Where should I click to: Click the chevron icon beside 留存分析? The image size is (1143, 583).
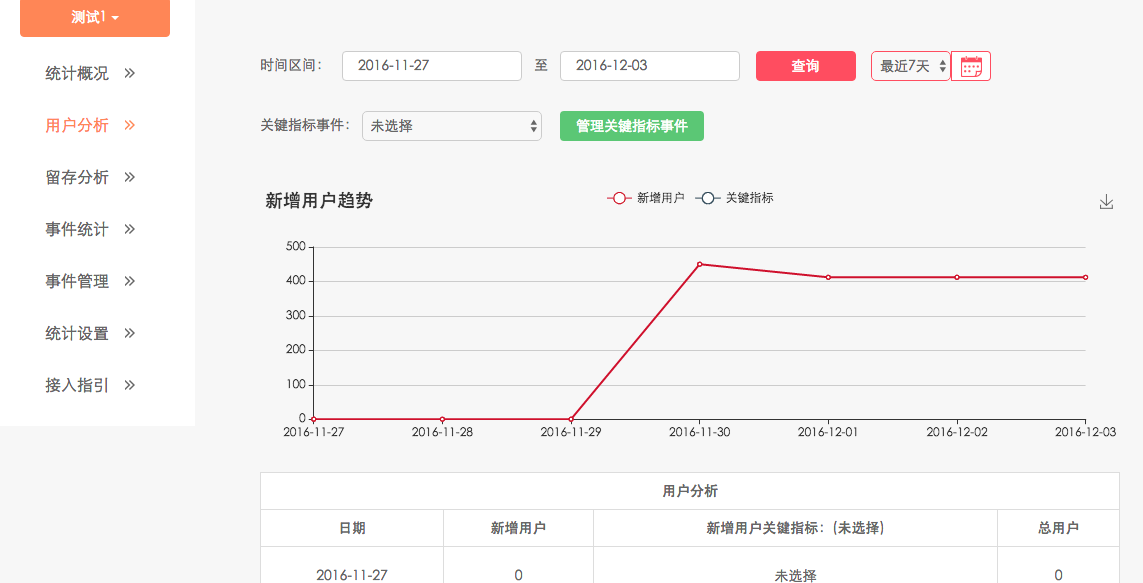pyautogui.click(x=129, y=177)
